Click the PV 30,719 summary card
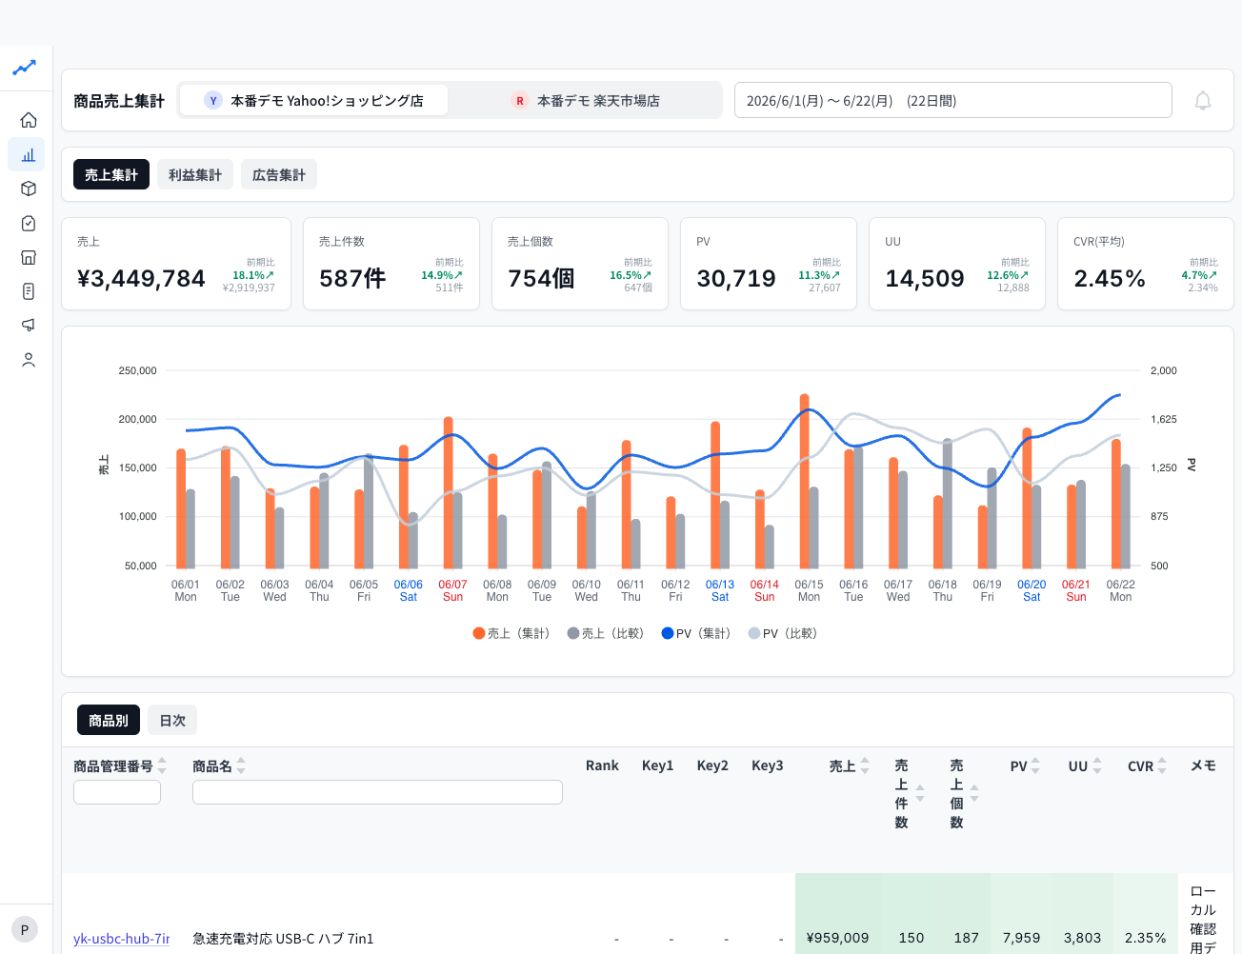The width and height of the screenshot is (1242, 954). [x=768, y=264]
